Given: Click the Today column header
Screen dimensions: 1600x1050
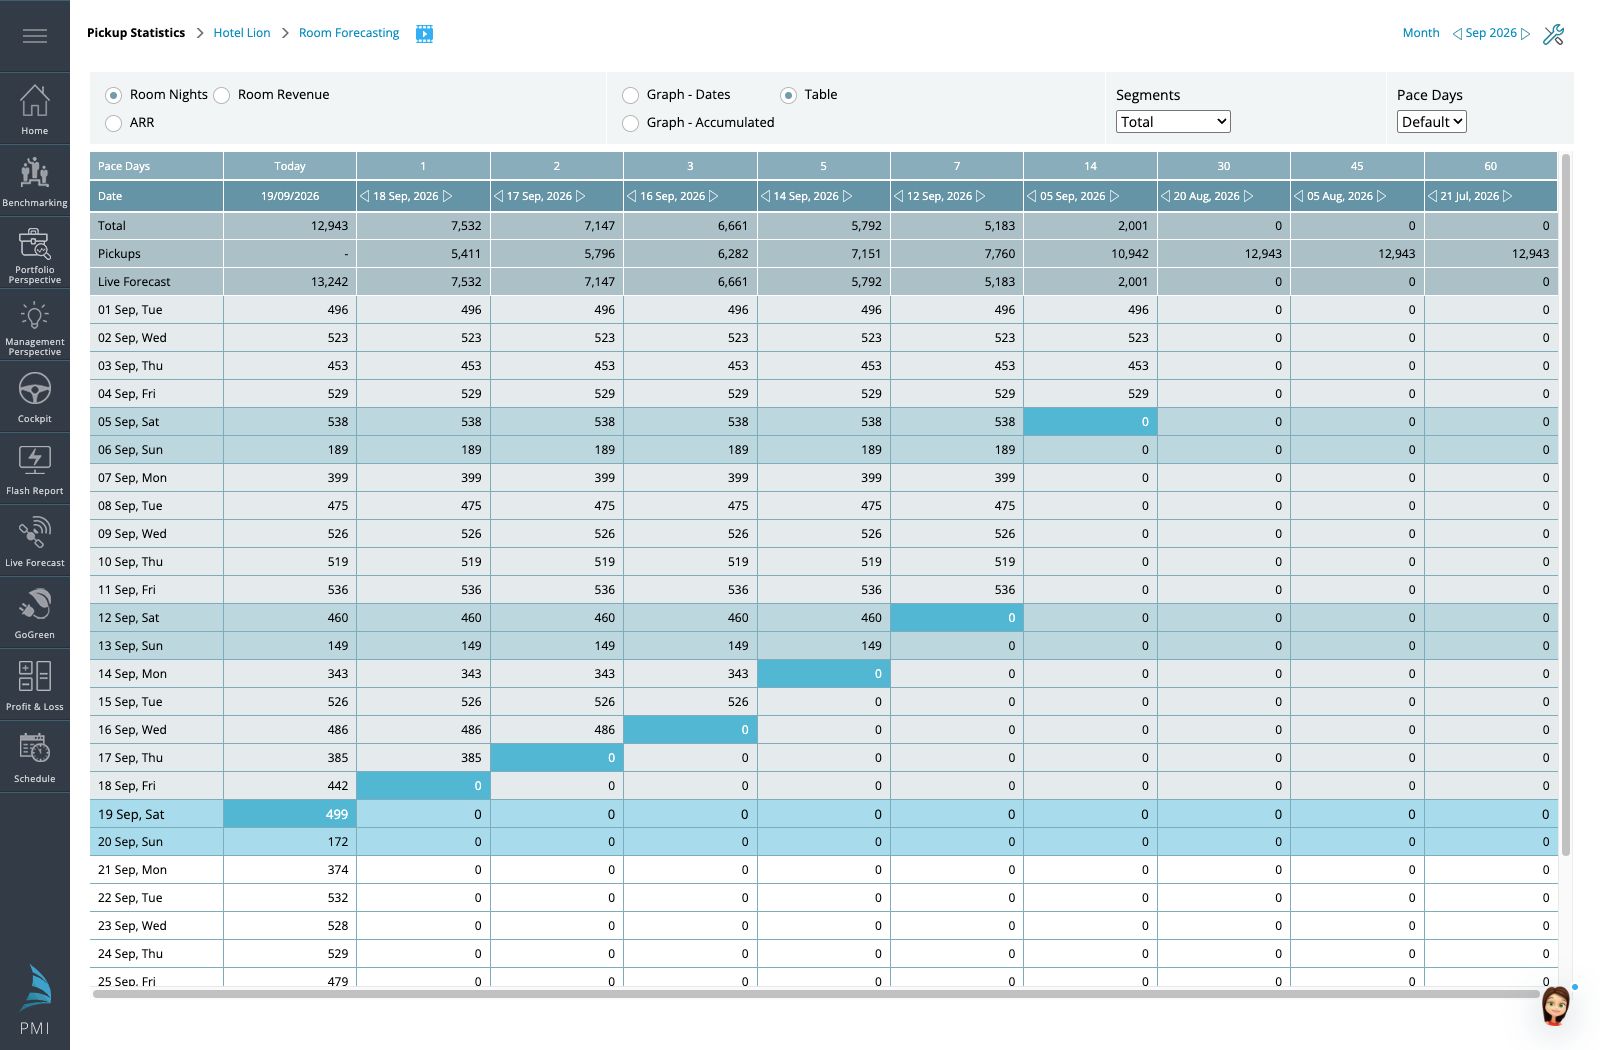Looking at the screenshot, I should pos(290,166).
